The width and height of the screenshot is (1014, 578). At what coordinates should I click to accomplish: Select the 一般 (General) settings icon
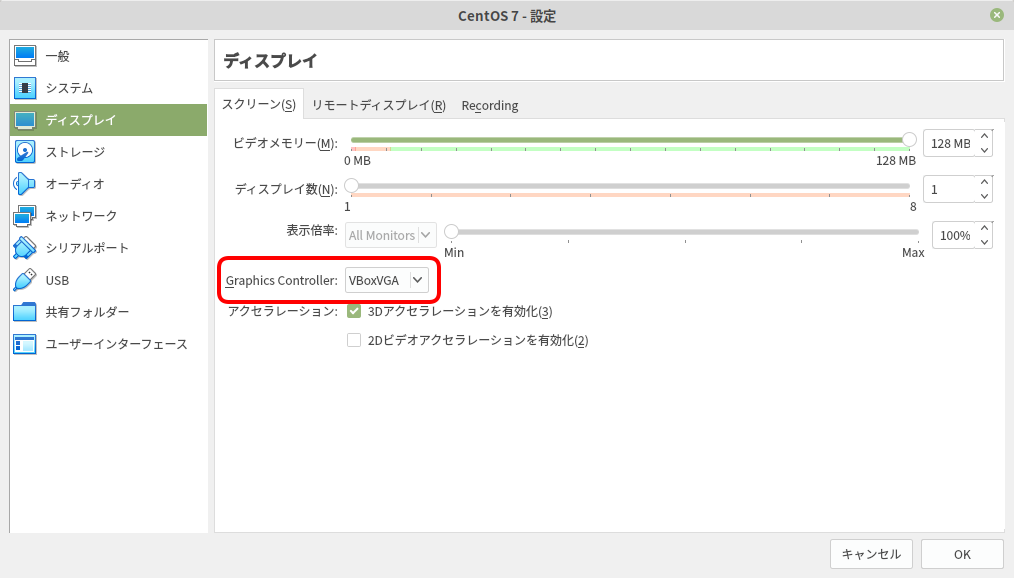(x=26, y=56)
